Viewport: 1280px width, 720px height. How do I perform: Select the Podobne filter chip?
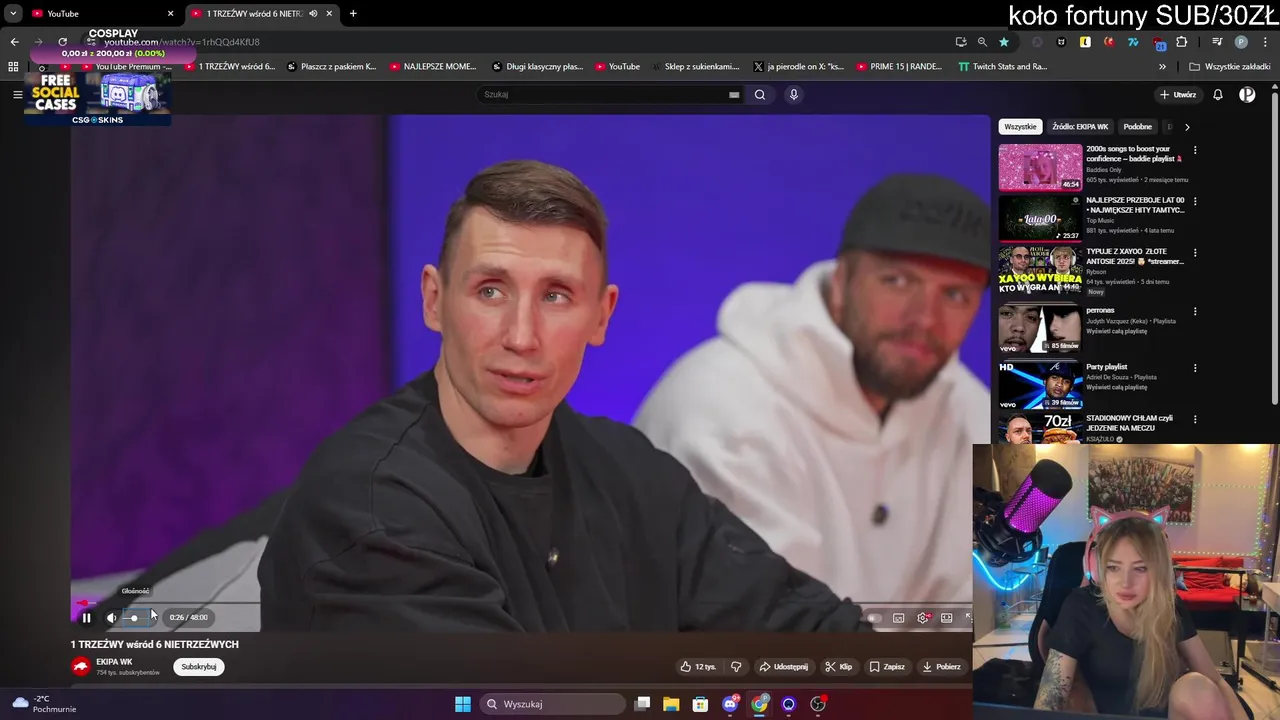[1137, 127]
